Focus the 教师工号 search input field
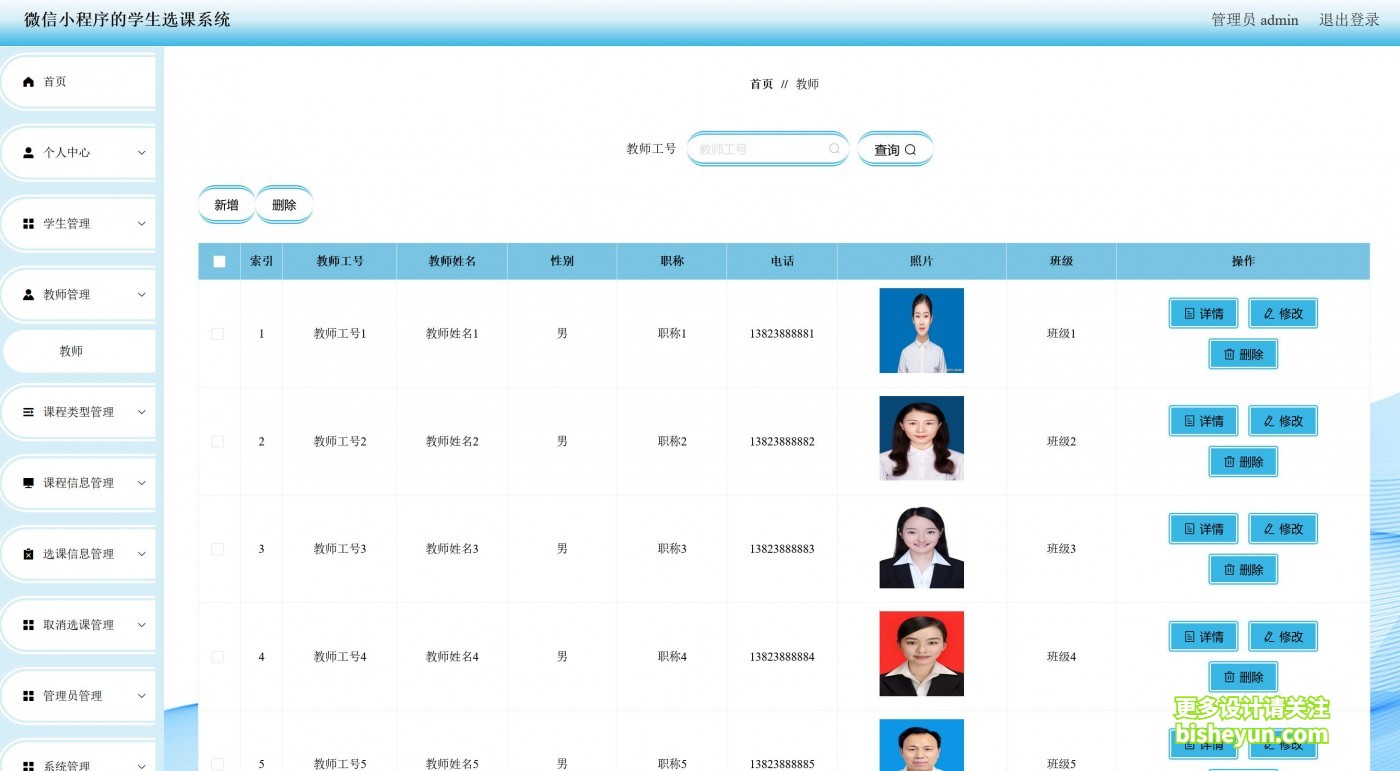 768,149
